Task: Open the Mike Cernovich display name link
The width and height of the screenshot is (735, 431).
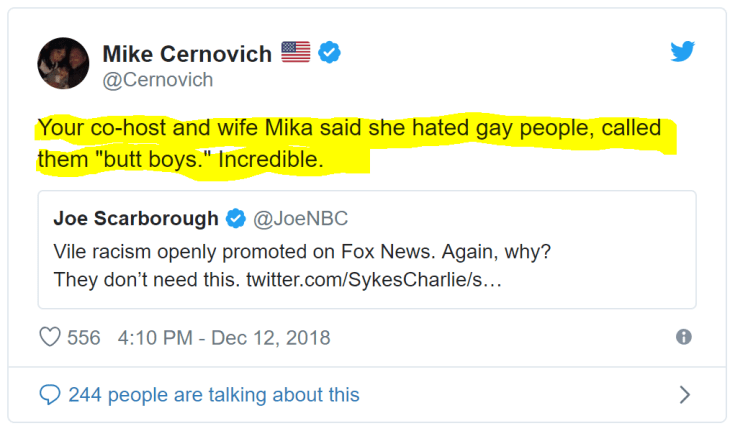Action: 187,53
